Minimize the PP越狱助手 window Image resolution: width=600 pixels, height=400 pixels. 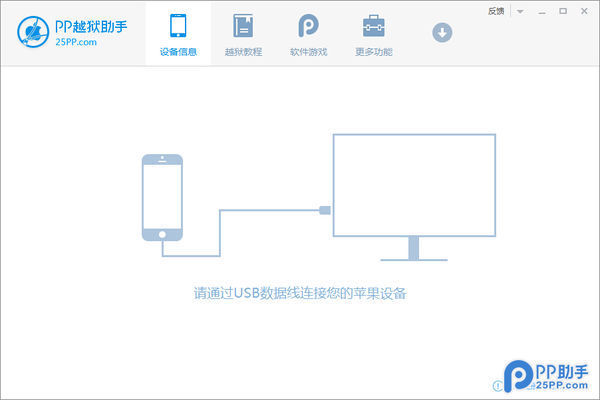click(541, 11)
